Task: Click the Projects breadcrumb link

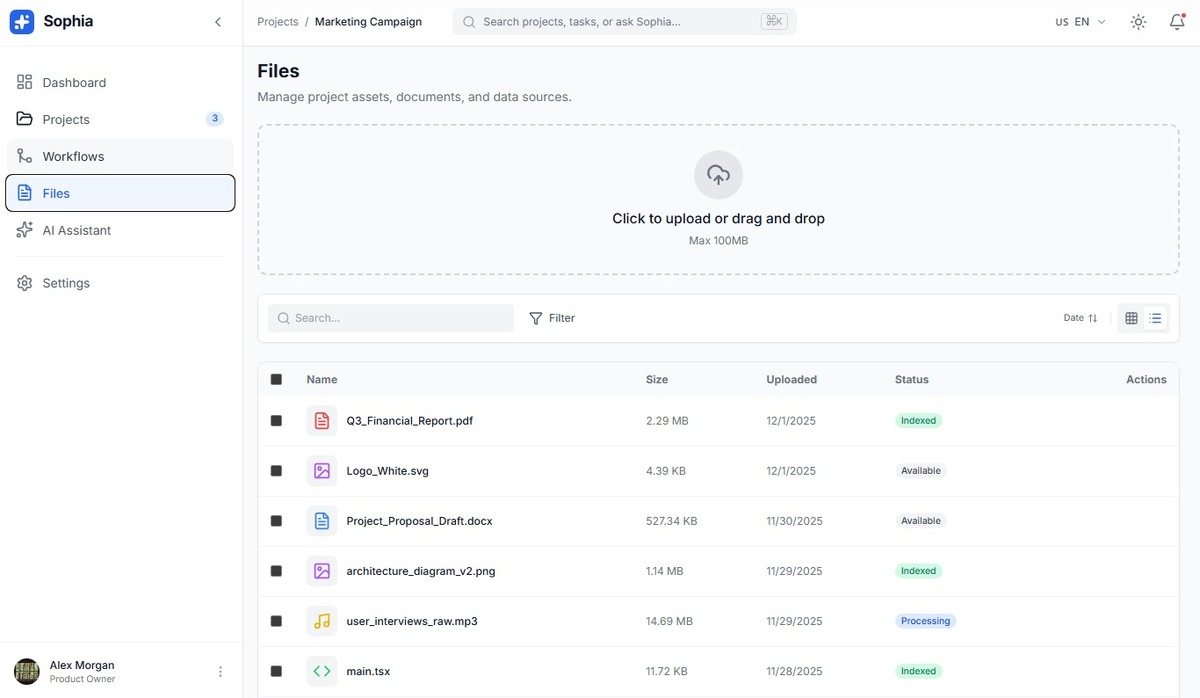Action: pyautogui.click(x=278, y=22)
